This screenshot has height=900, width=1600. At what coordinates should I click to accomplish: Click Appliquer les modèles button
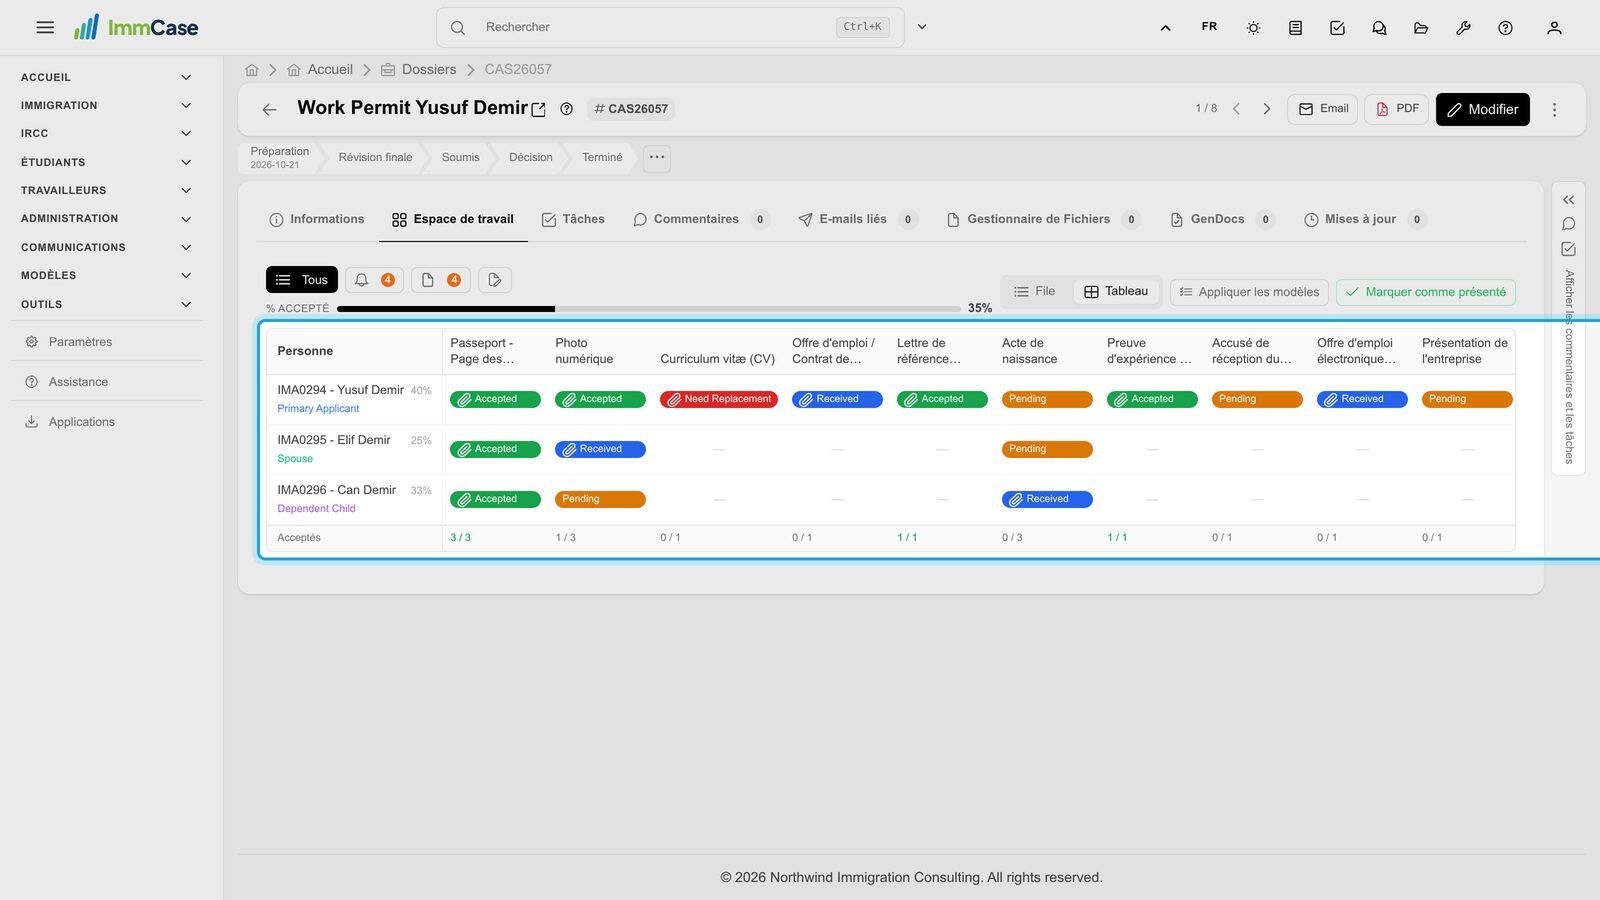coord(1249,292)
